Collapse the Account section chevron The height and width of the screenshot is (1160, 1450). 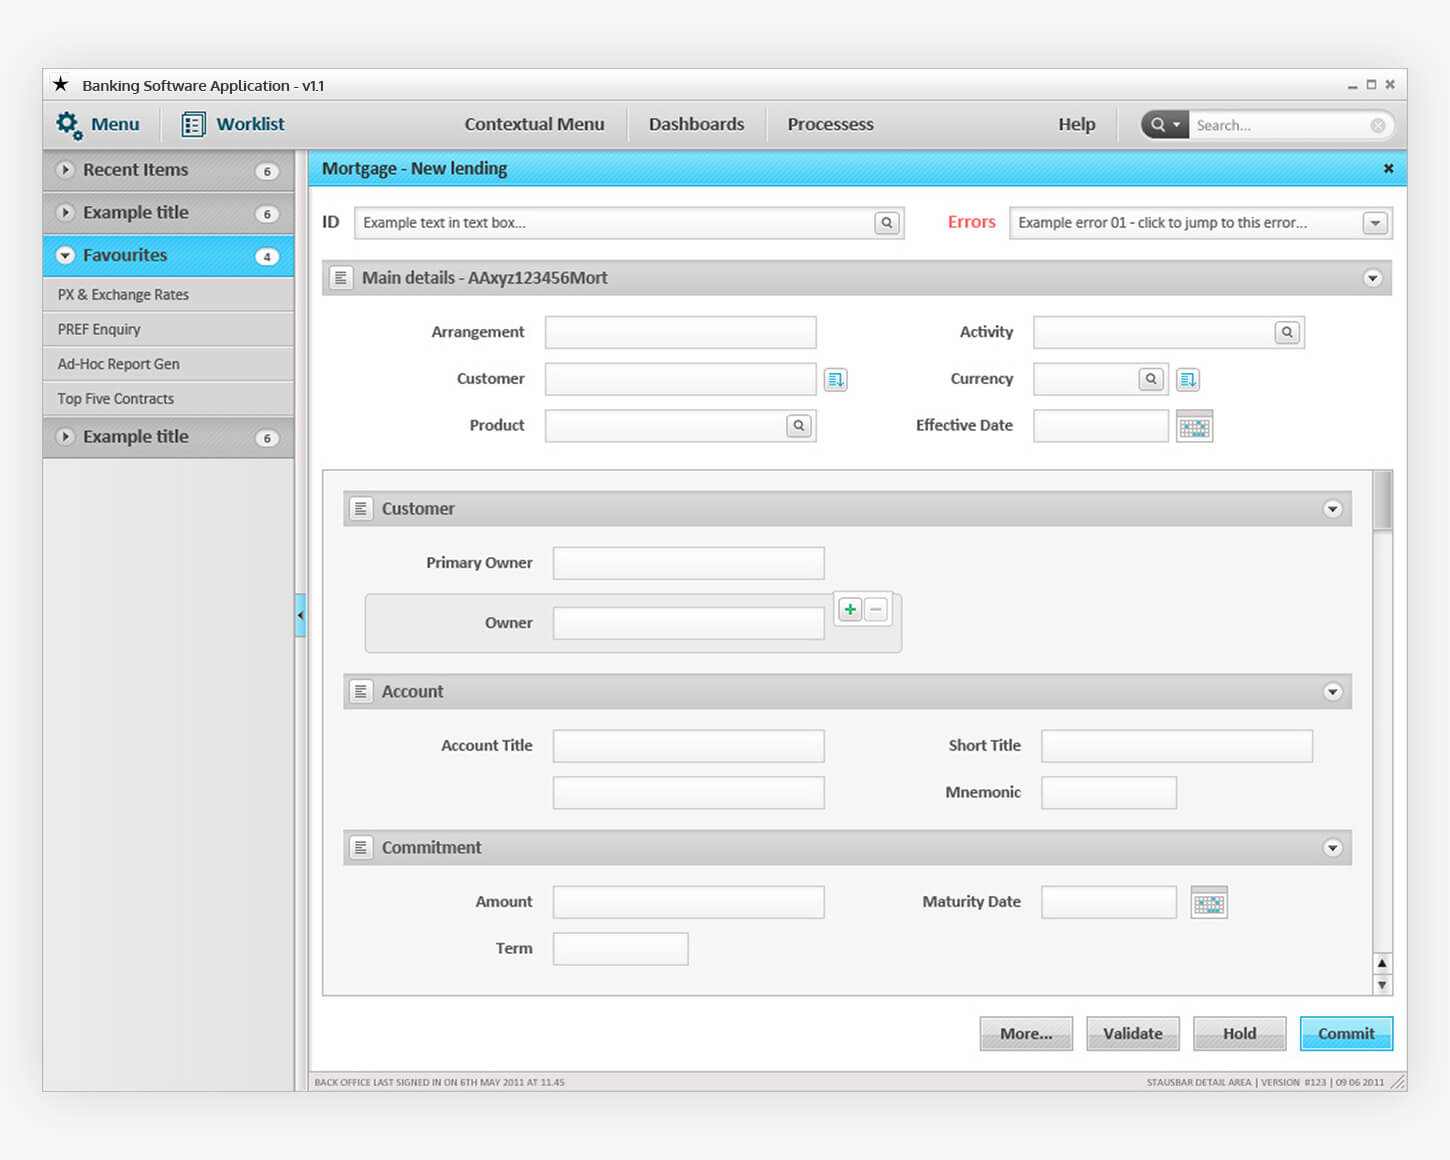[1332, 692]
